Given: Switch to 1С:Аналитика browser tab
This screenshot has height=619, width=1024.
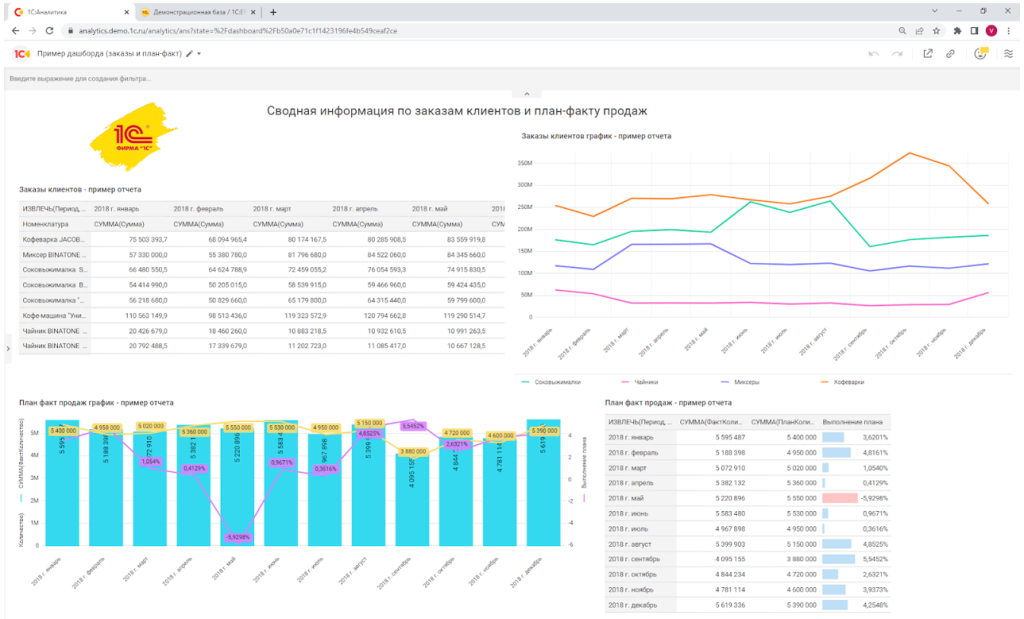Looking at the screenshot, I should (x=69, y=12).
